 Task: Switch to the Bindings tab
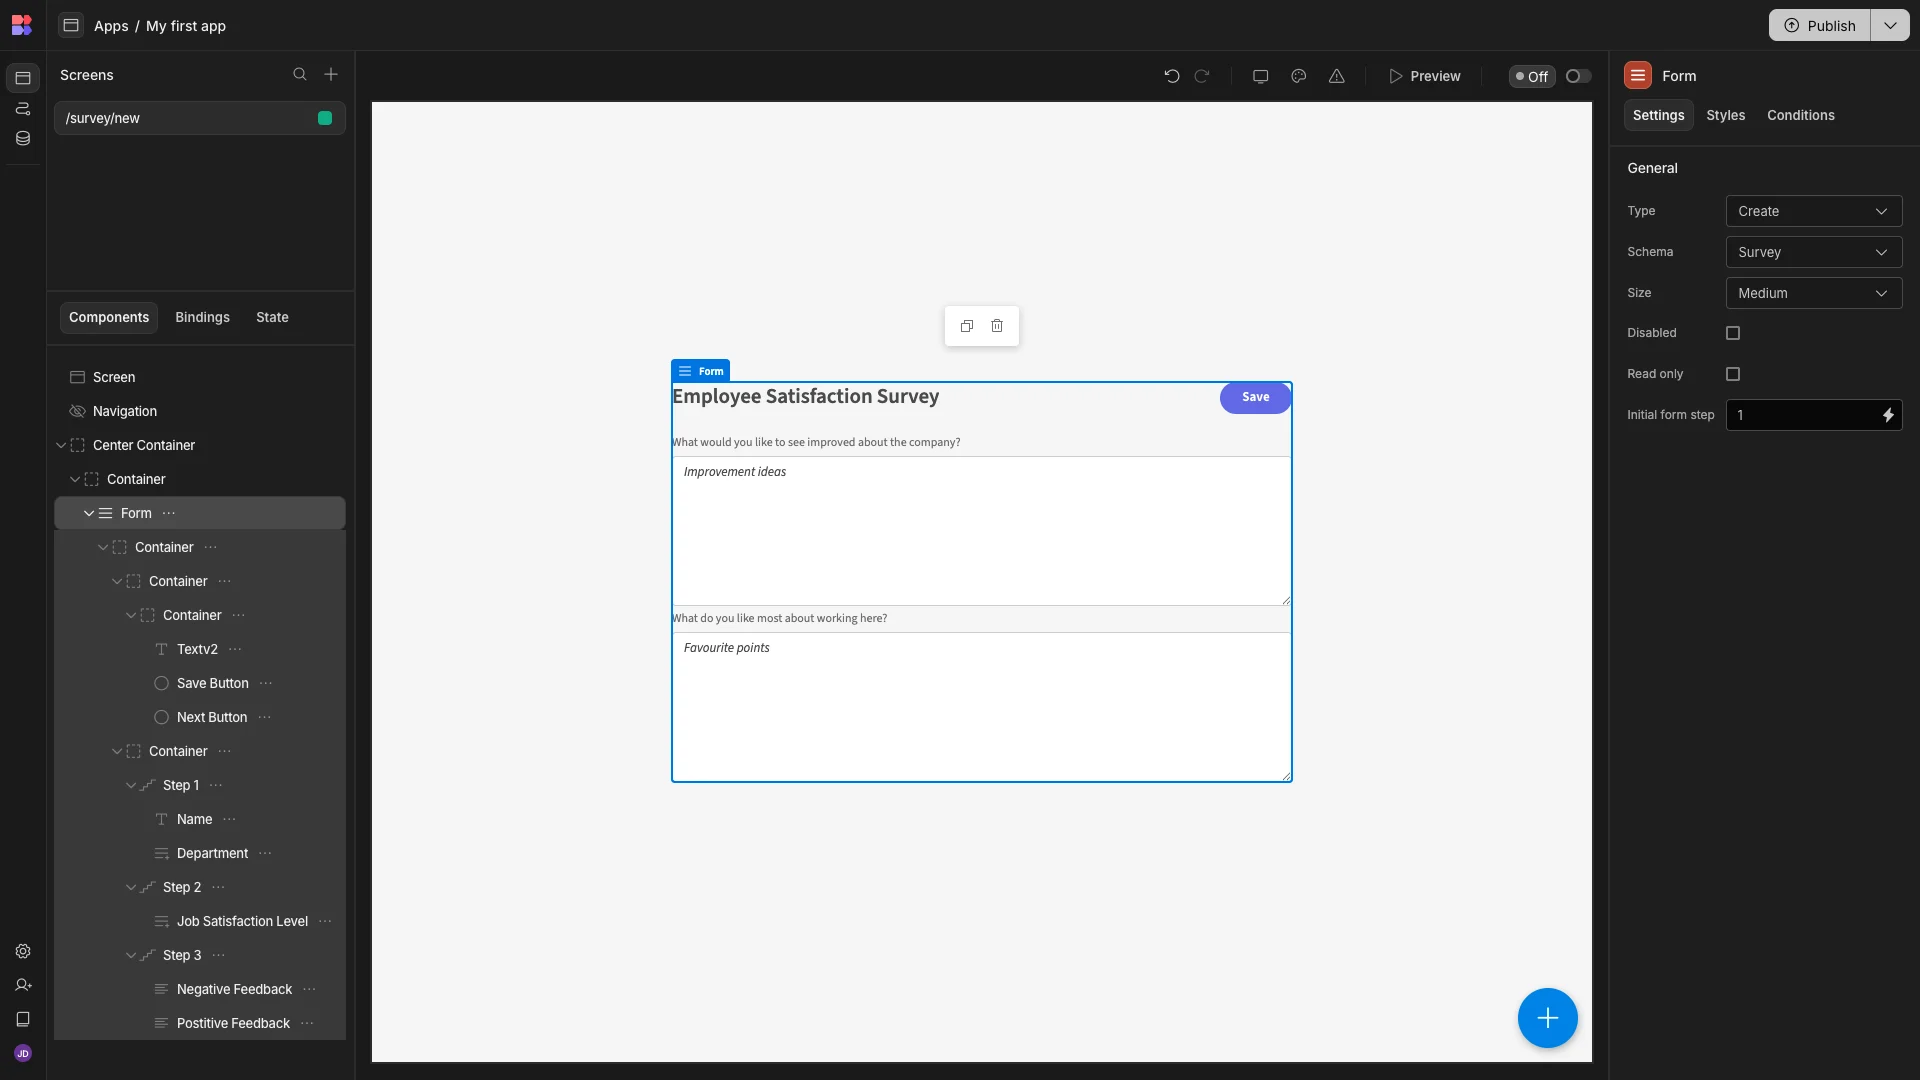click(x=202, y=318)
